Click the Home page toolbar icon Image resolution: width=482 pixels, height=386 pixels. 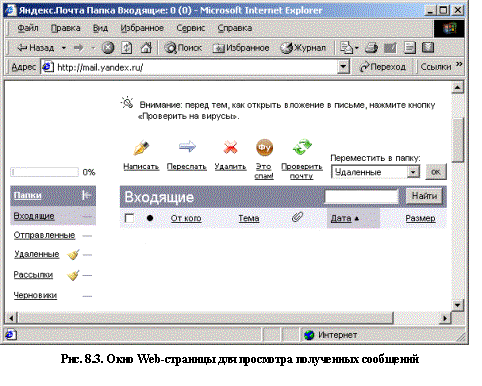146,48
